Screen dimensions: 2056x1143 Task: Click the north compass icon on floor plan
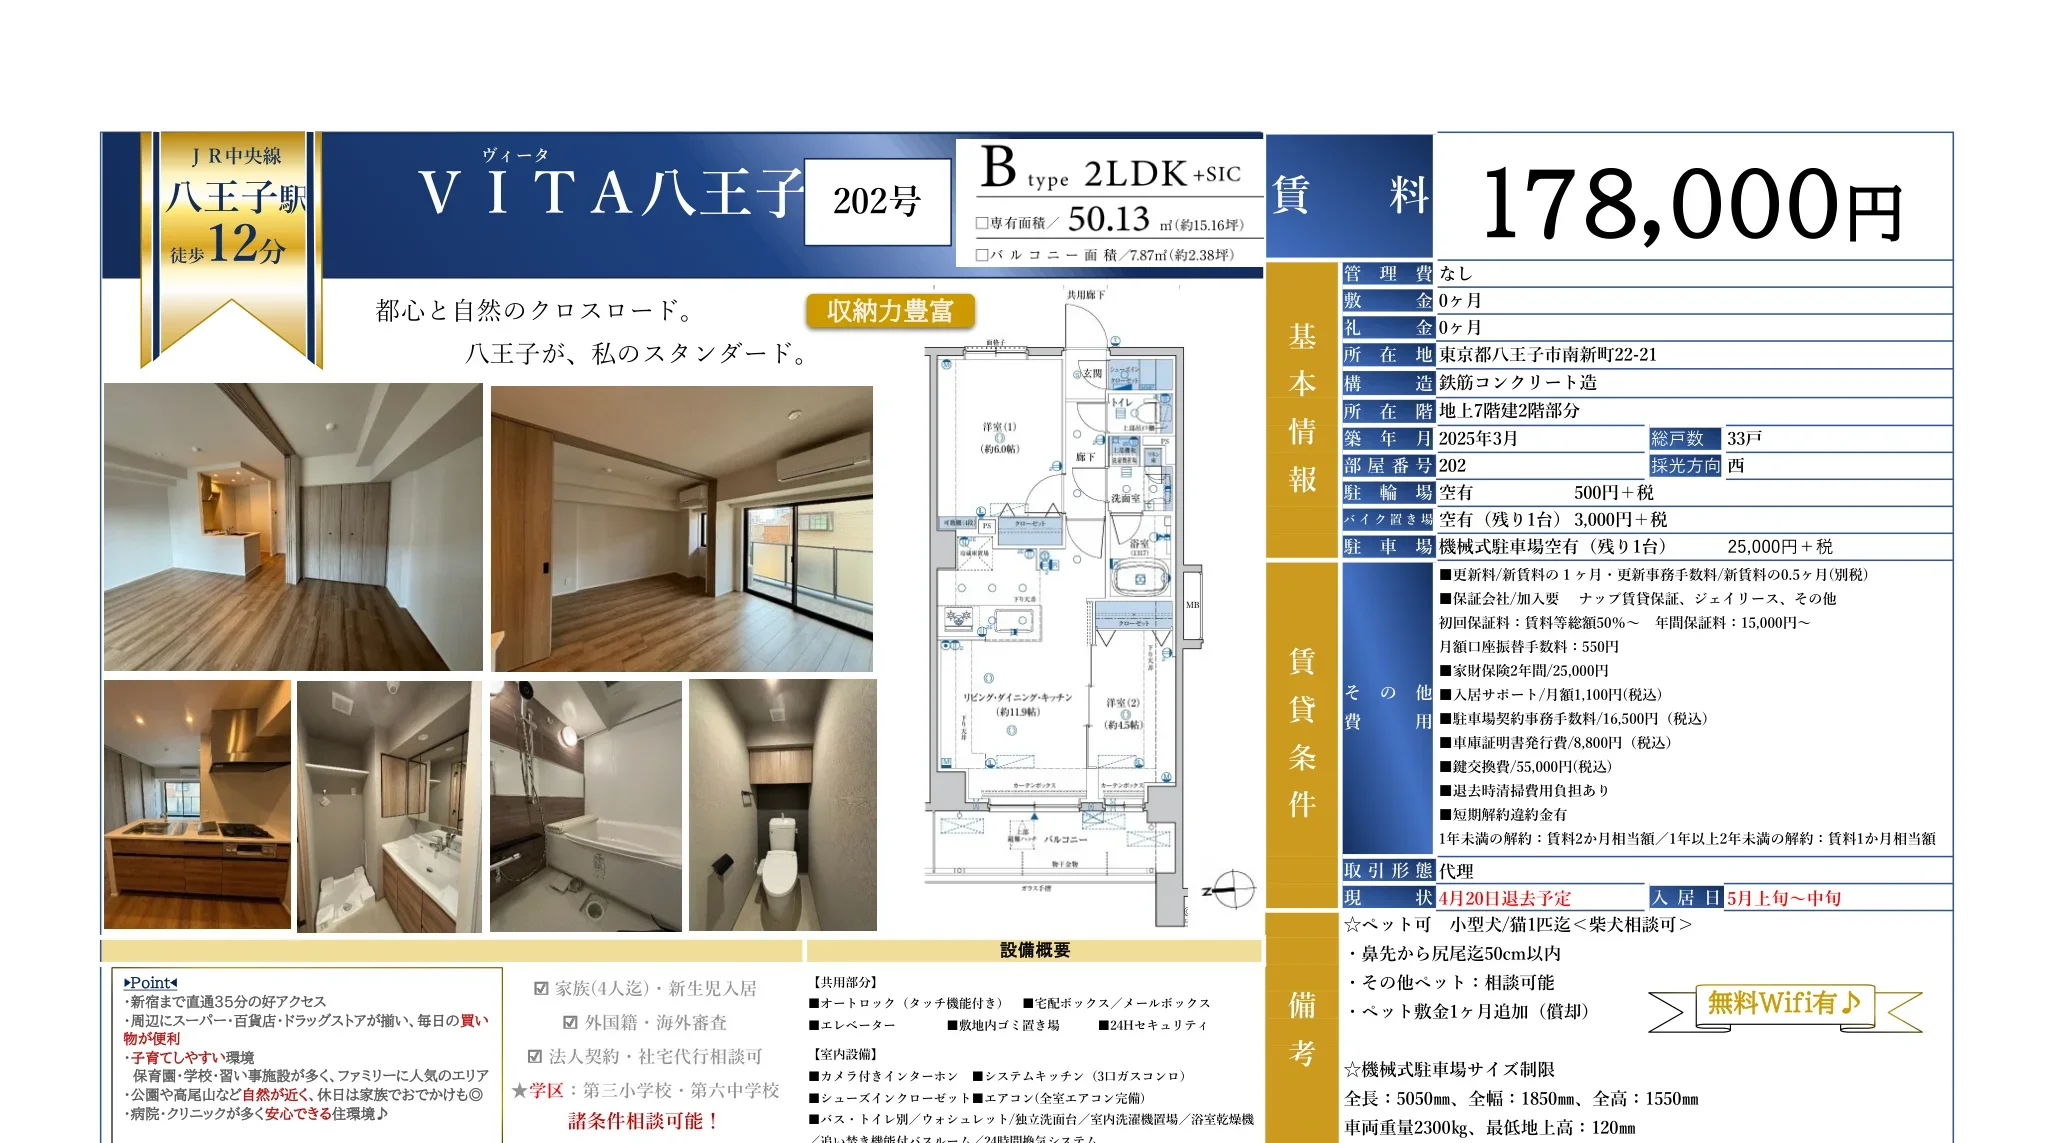click(1231, 889)
